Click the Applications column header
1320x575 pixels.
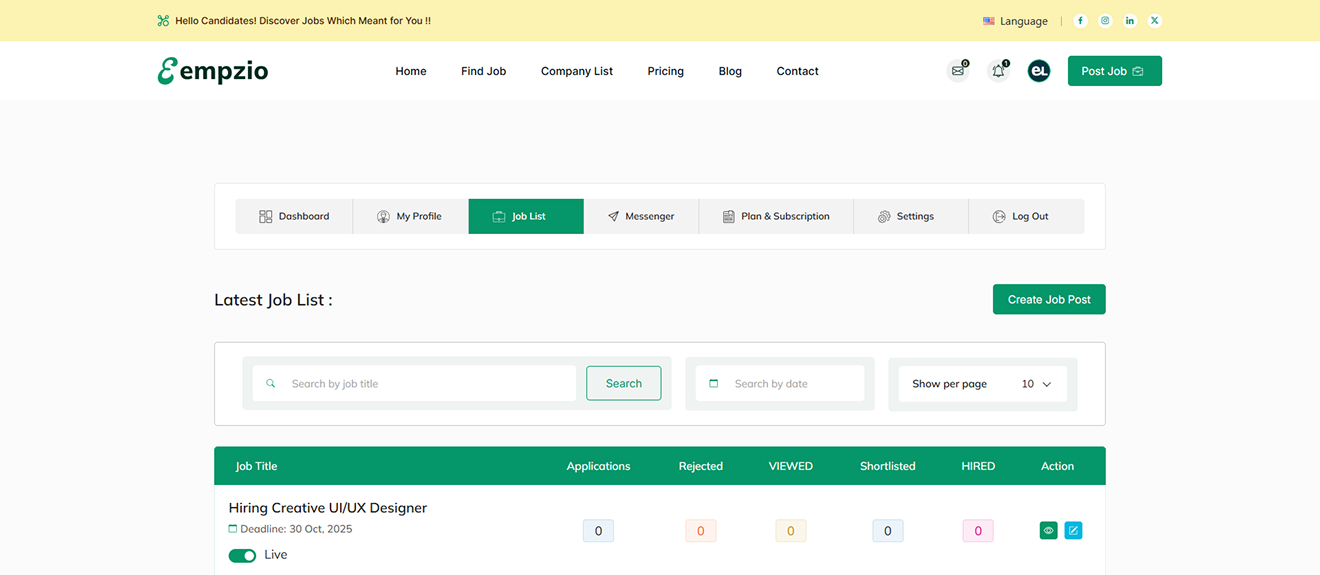point(598,466)
